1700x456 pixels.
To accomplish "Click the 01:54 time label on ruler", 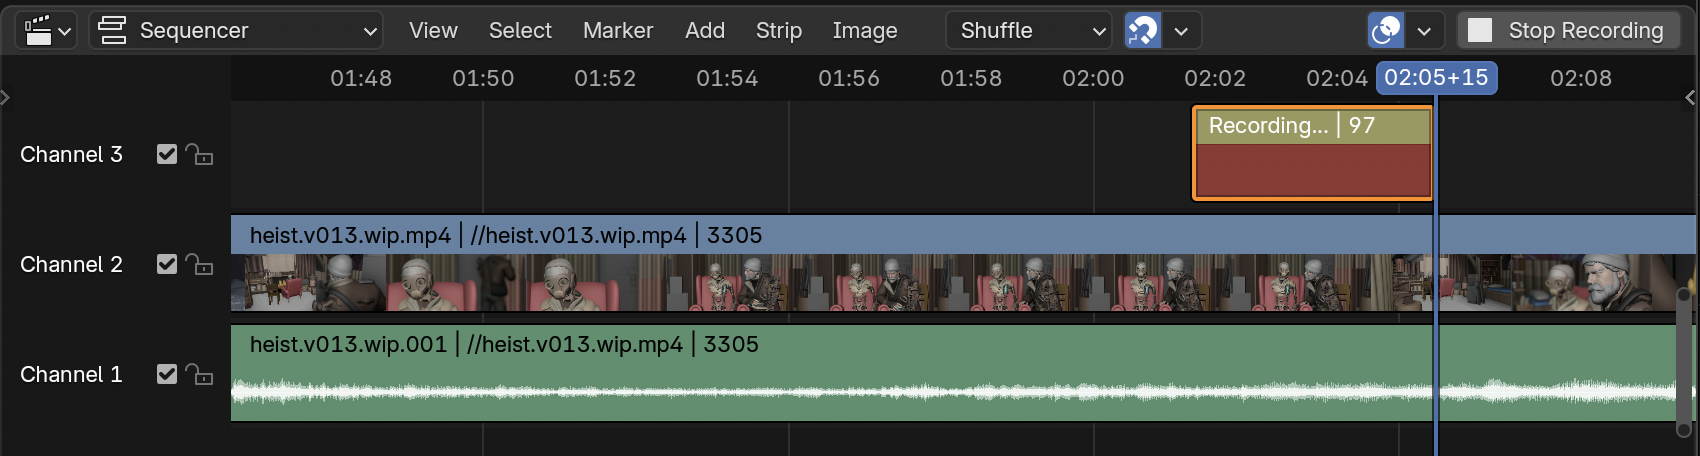I will click(x=727, y=78).
